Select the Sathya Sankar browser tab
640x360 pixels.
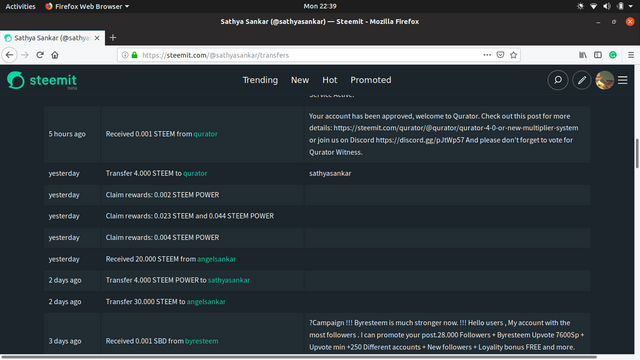(x=52, y=38)
